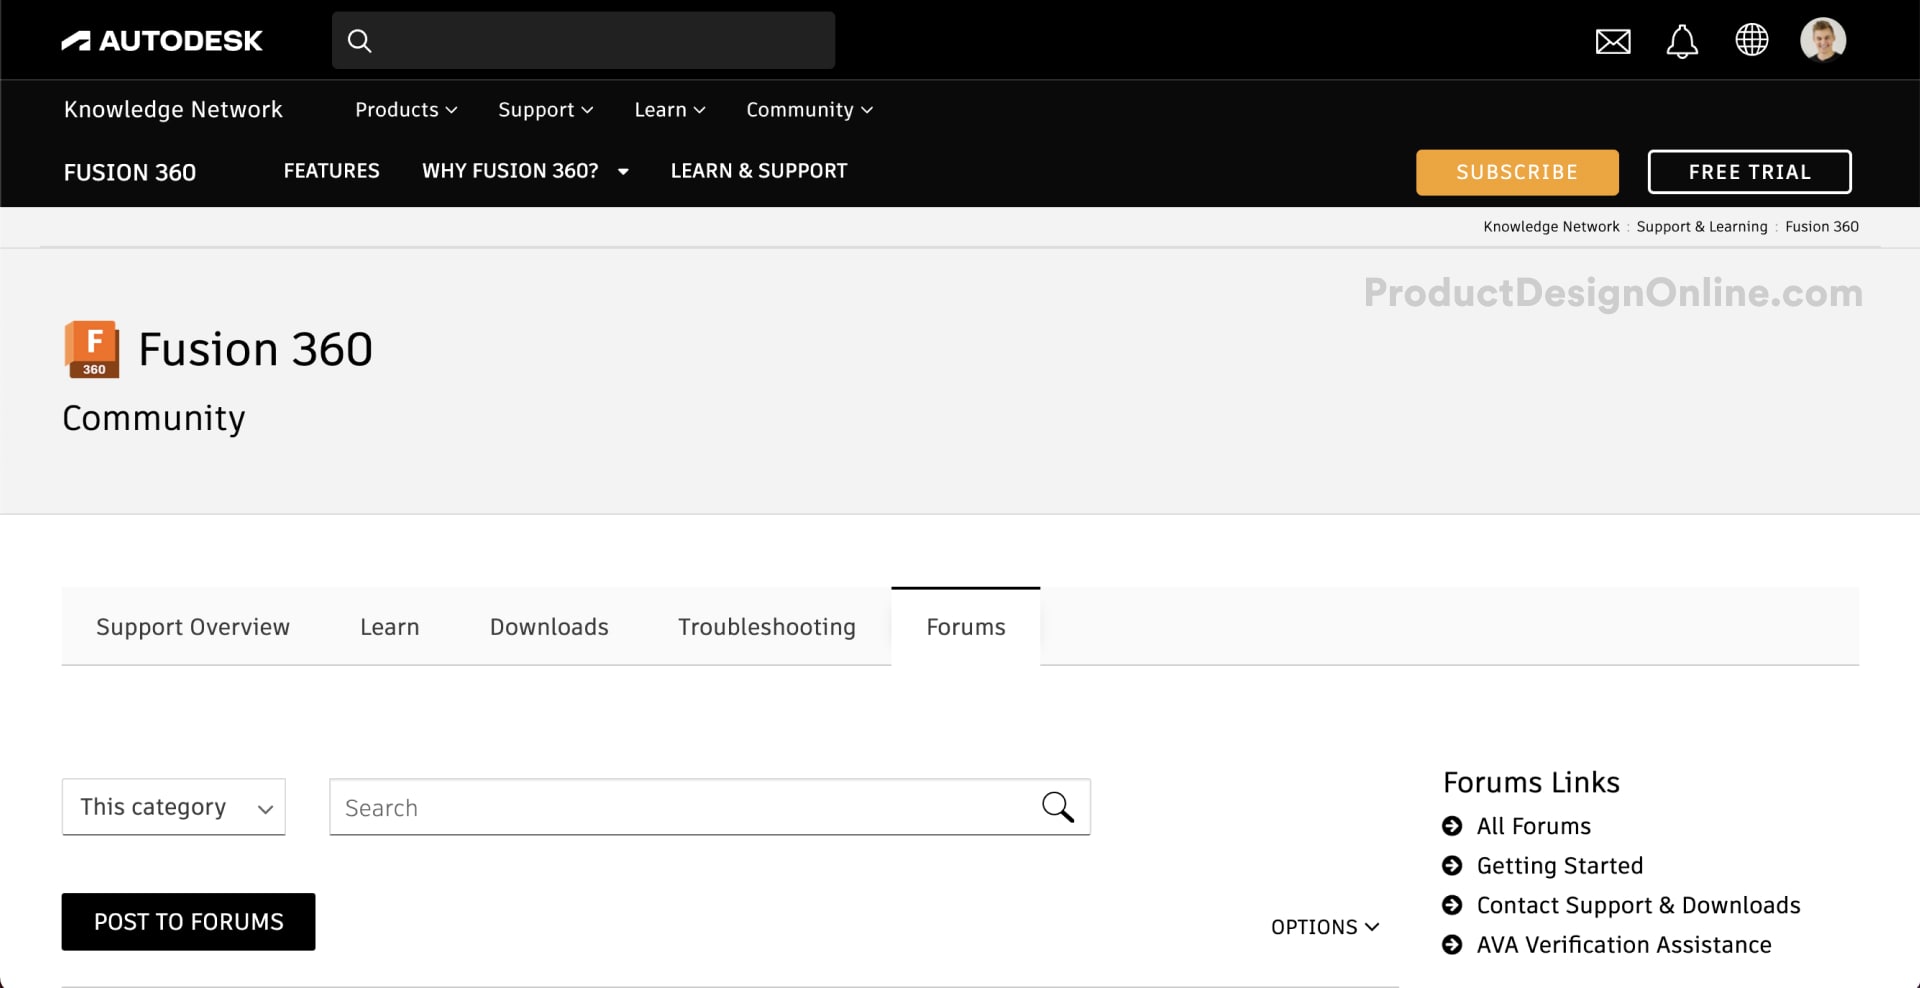Open the This category dropdown

tap(174, 807)
